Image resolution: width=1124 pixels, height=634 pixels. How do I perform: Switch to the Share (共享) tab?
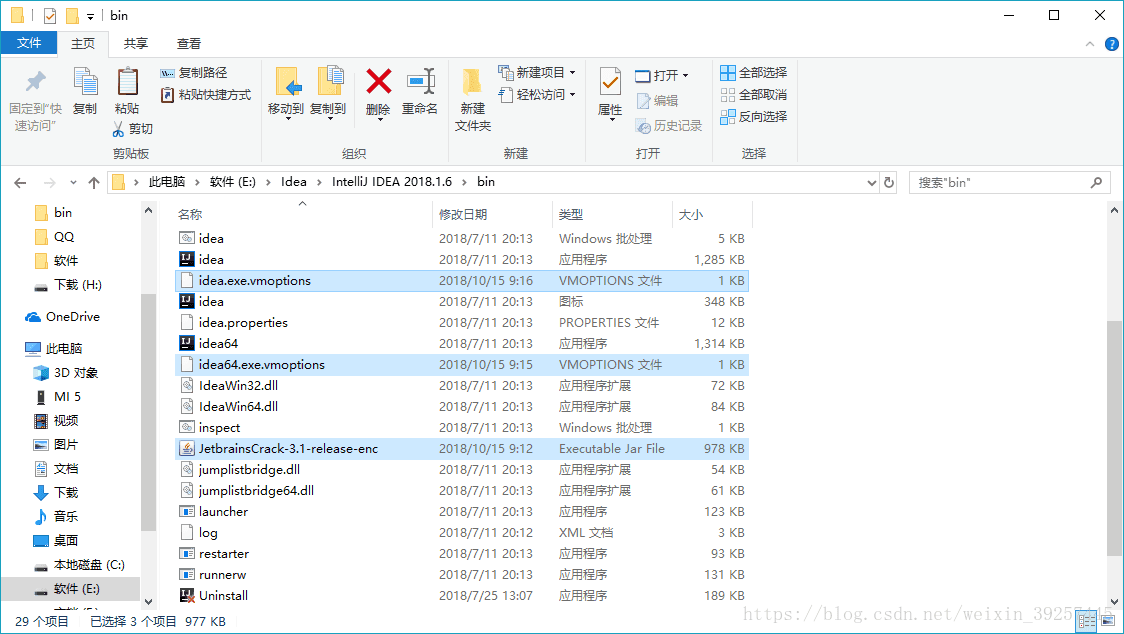[x=135, y=43]
